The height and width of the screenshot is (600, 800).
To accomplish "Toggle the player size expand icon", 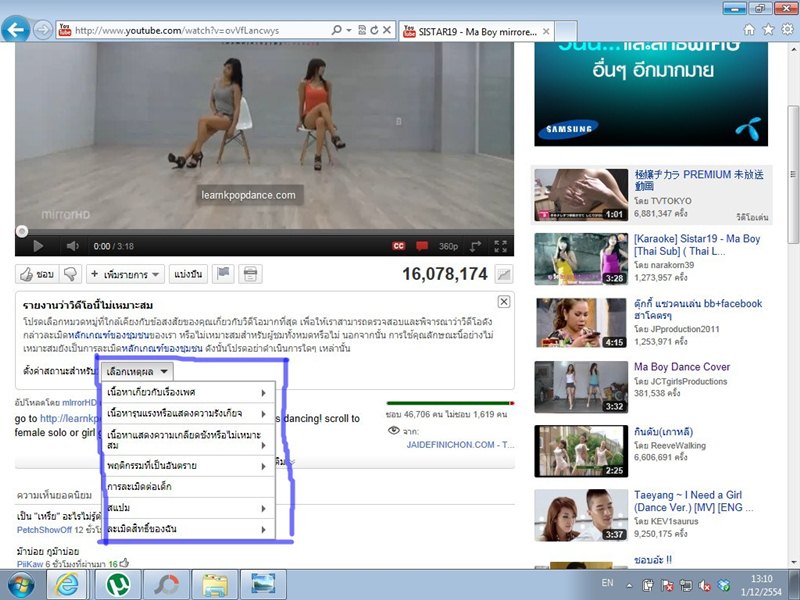I will (476, 246).
